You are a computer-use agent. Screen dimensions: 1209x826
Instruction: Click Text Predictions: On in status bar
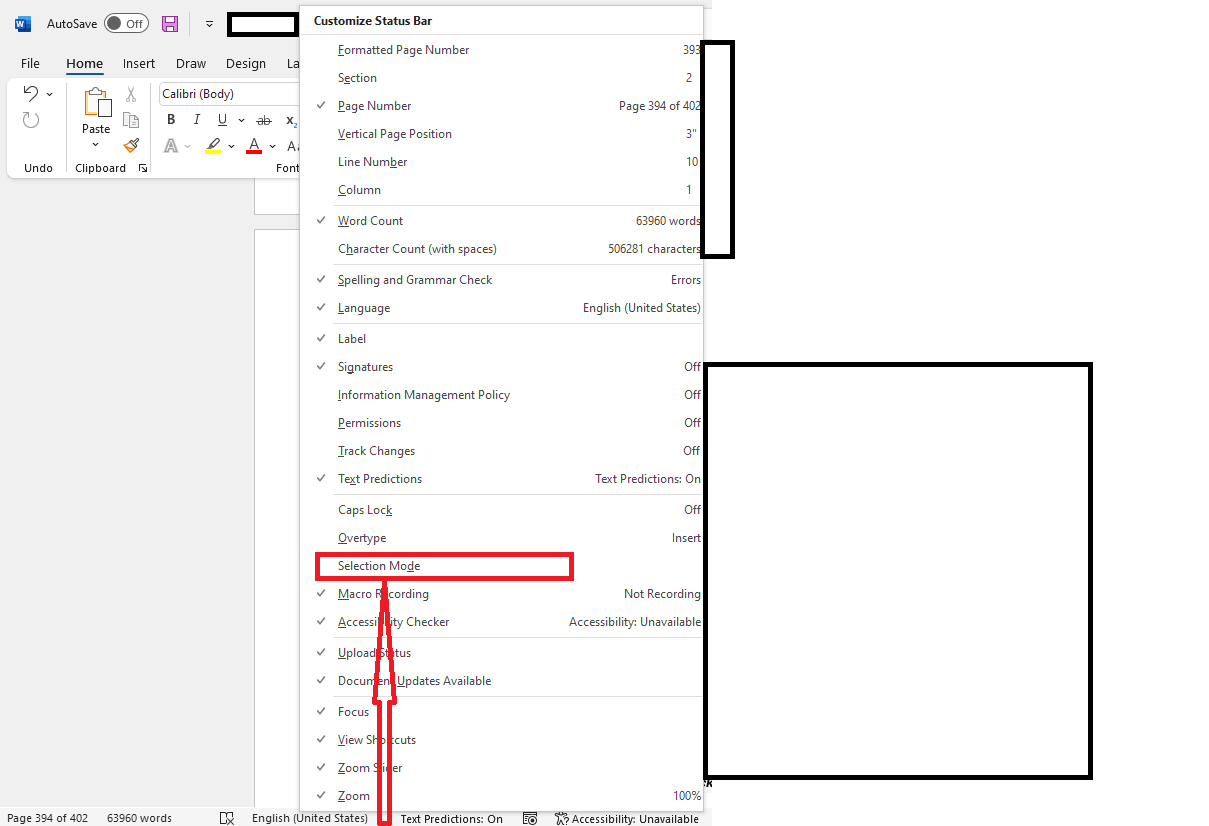(452, 818)
